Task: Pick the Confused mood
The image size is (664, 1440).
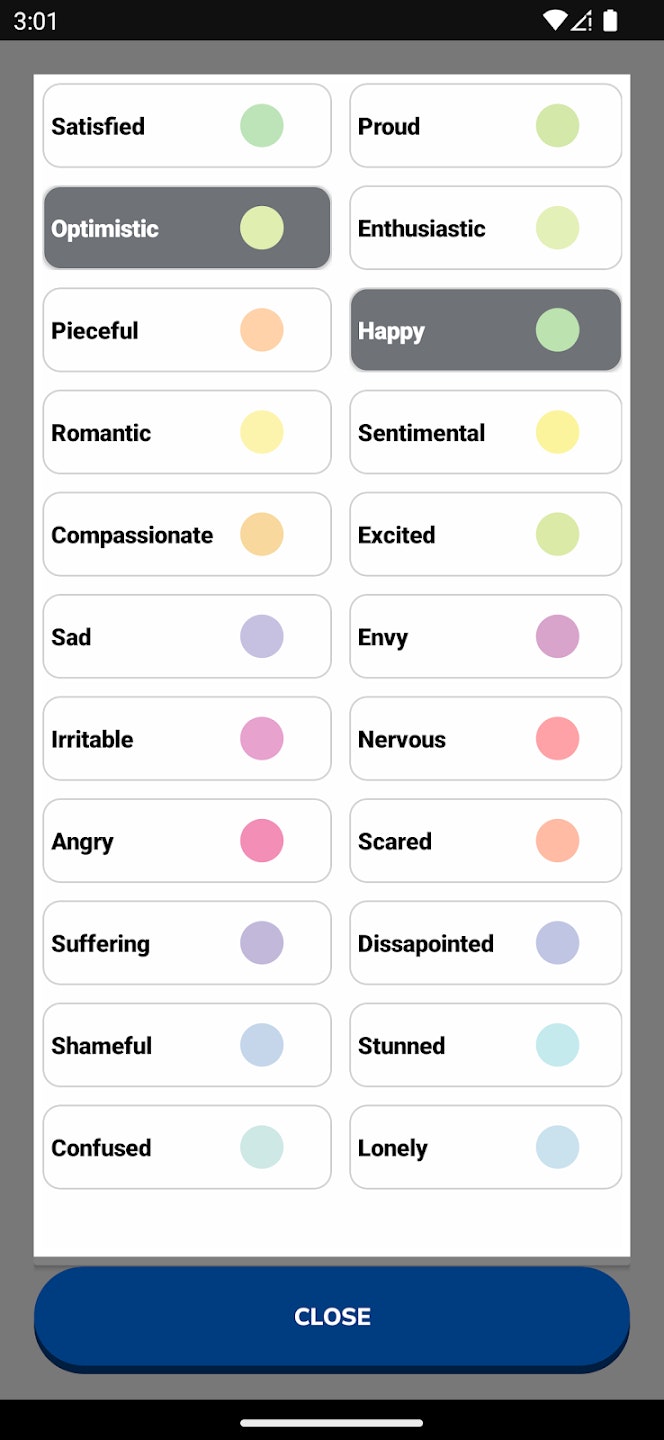Action: (x=187, y=1147)
